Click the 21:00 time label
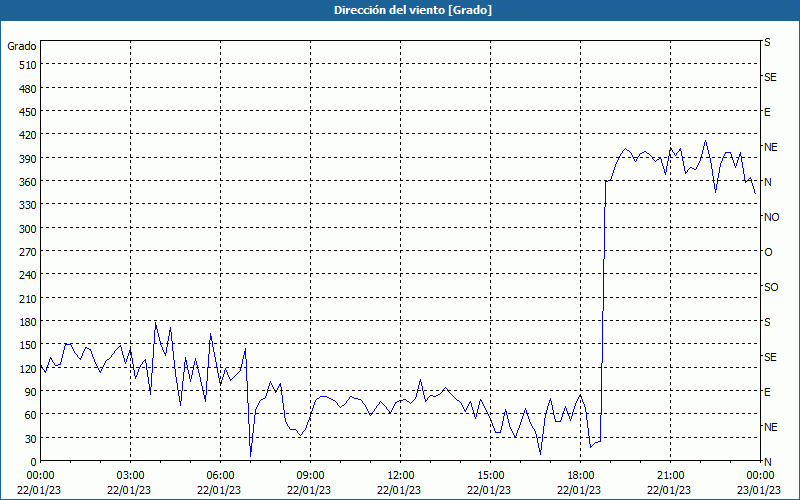 (x=670, y=476)
